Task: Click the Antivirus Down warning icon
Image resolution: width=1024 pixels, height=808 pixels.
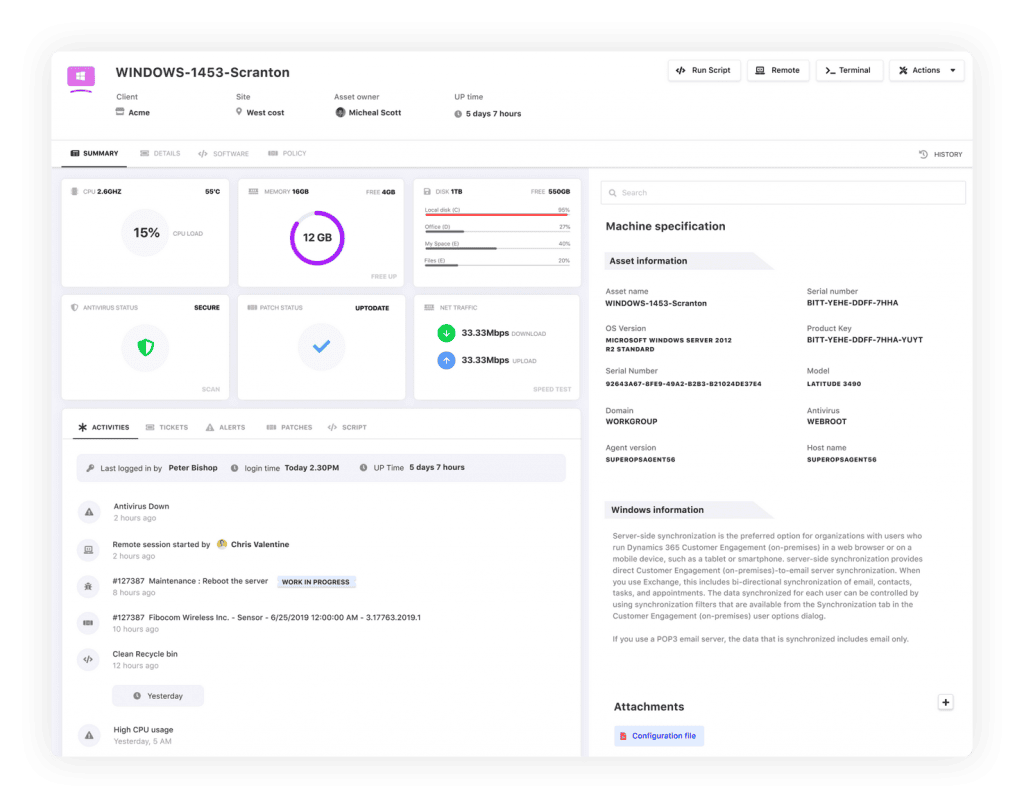Action: coord(89,512)
